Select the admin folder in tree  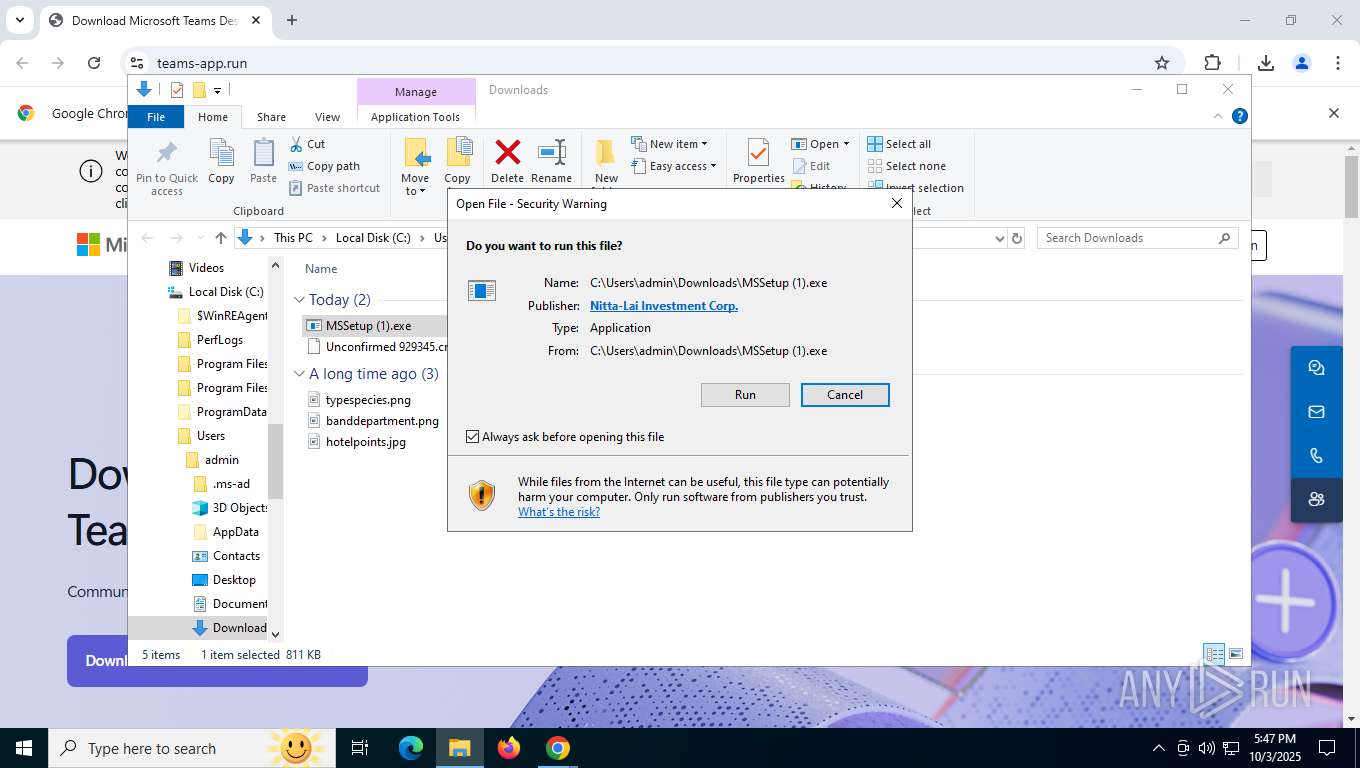pyautogui.click(x=222, y=460)
